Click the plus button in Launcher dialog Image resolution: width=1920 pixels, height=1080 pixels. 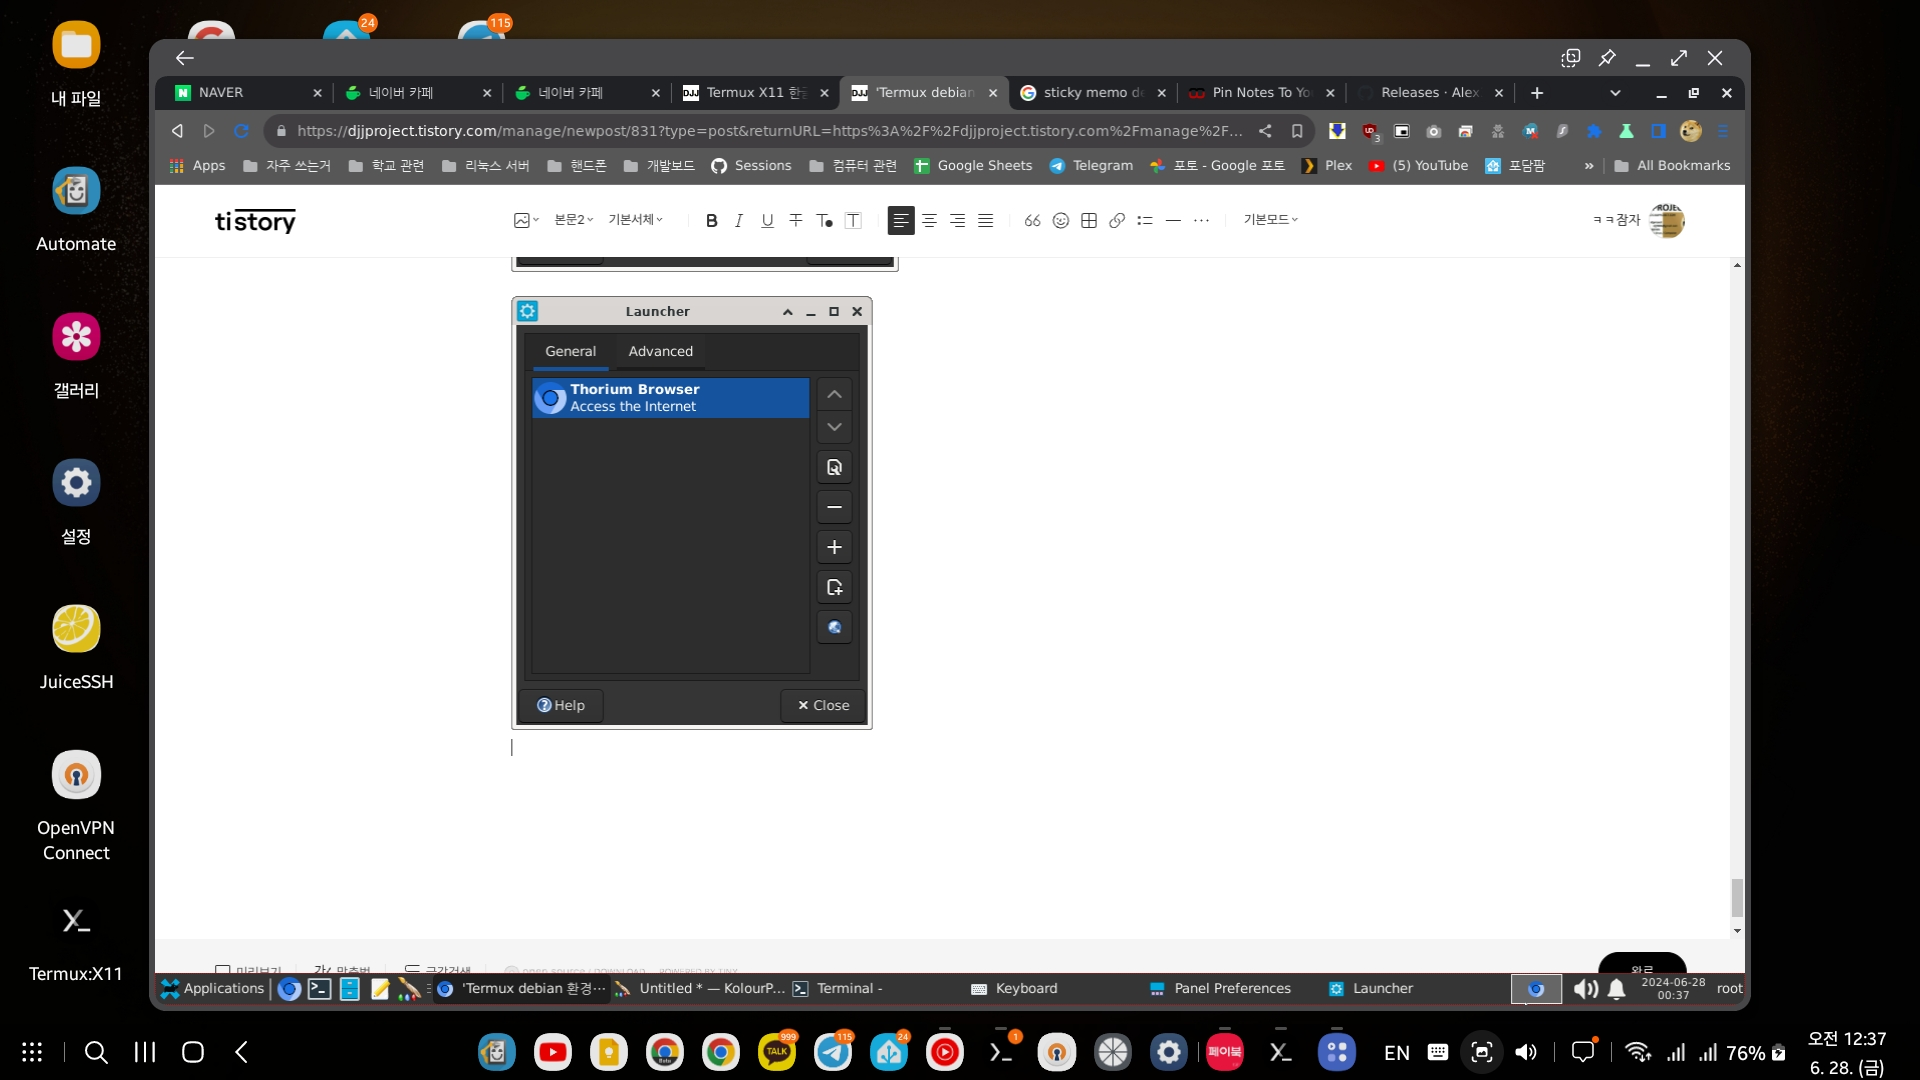coord(834,547)
